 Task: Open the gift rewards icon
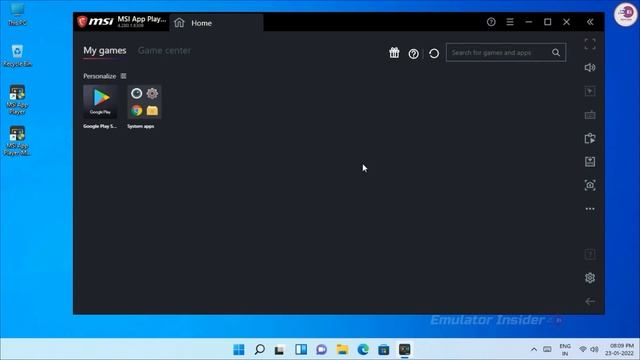(x=394, y=53)
